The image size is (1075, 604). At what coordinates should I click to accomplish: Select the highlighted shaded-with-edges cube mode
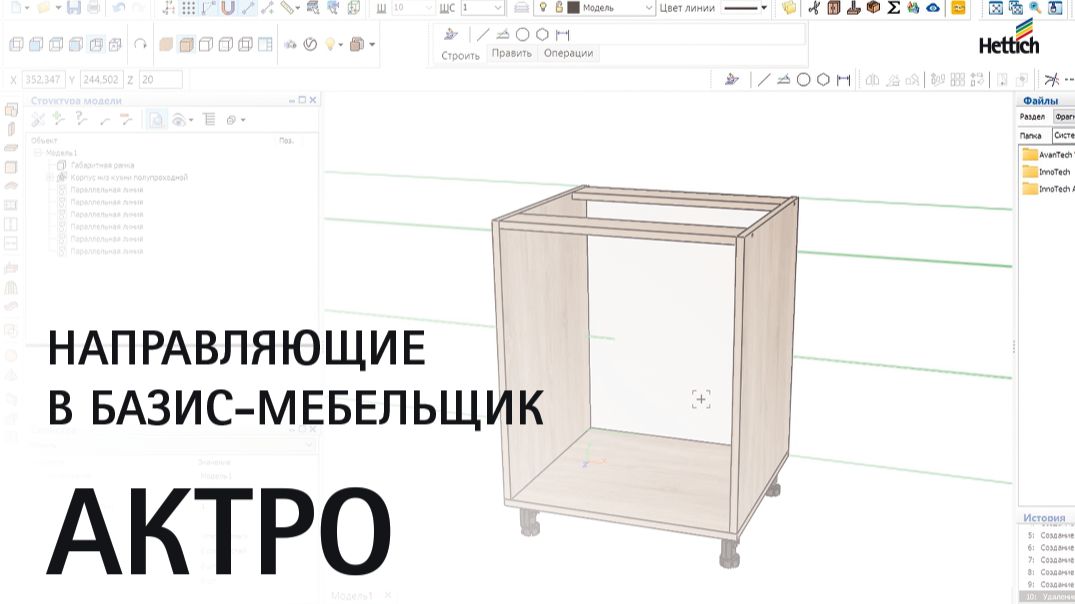pyautogui.click(x=186, y=45)
